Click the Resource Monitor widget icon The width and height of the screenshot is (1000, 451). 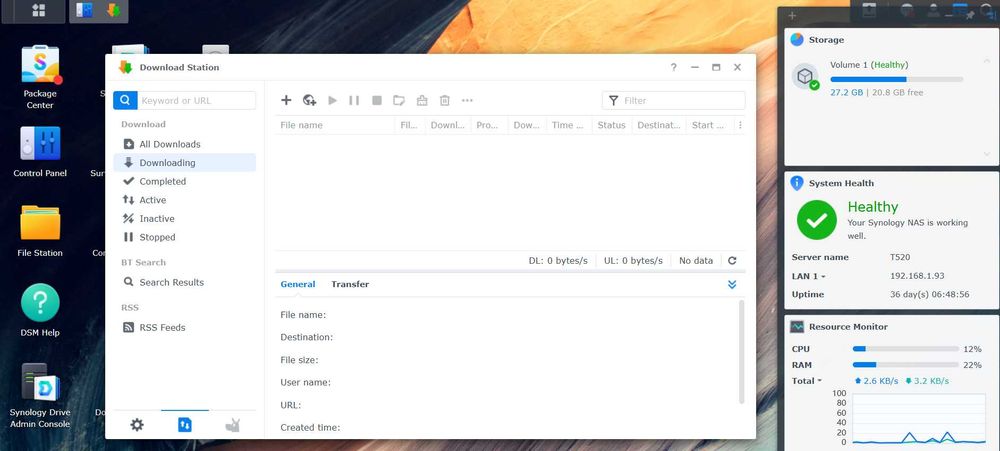pos(797,327)
